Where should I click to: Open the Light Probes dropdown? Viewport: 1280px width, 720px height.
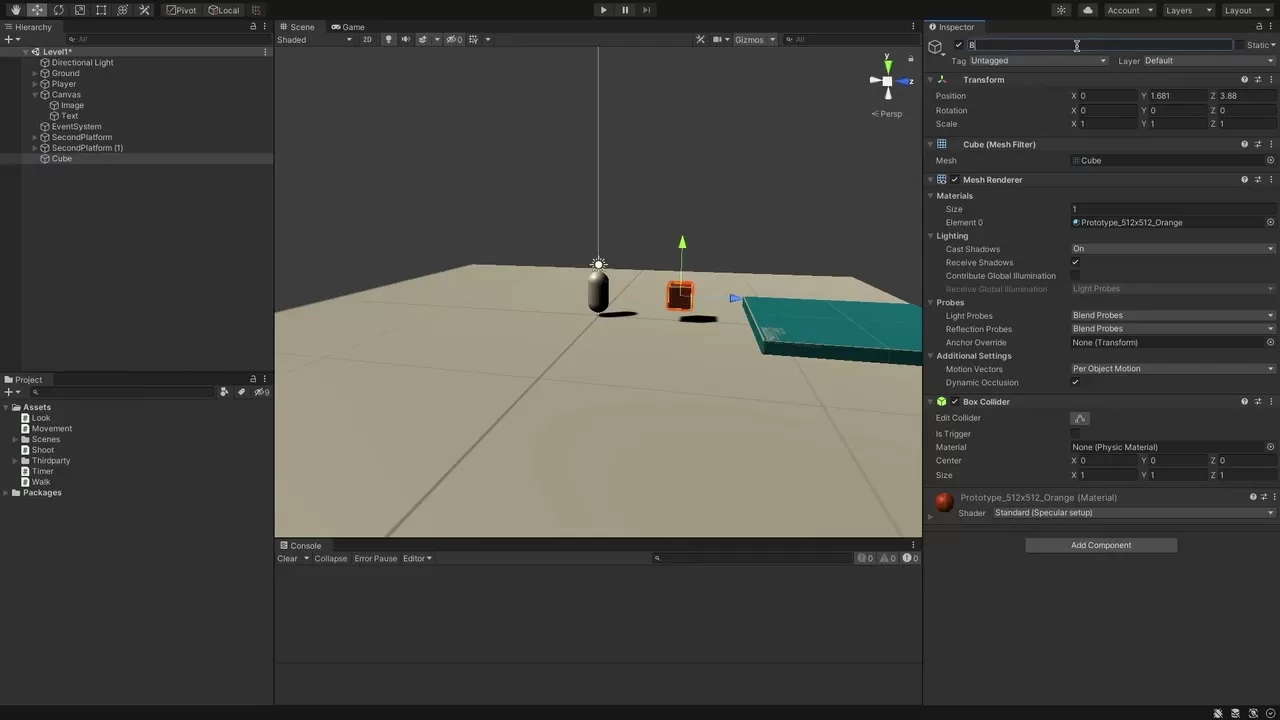1170,315
